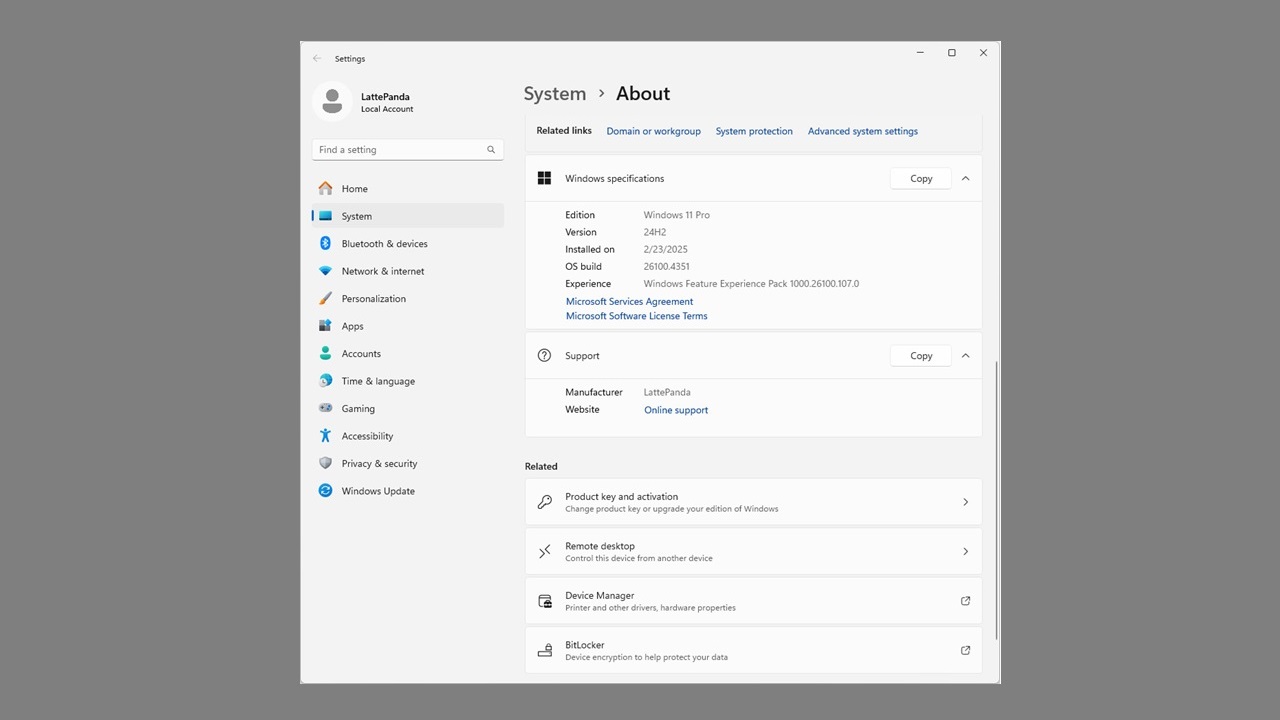Click the Find a setting search box

click(400, 150)
